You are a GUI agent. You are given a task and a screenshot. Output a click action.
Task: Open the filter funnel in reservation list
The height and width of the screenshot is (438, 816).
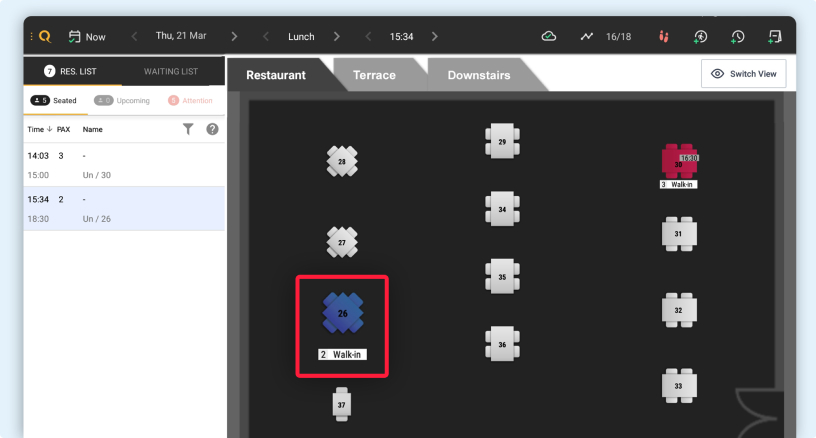188,129
